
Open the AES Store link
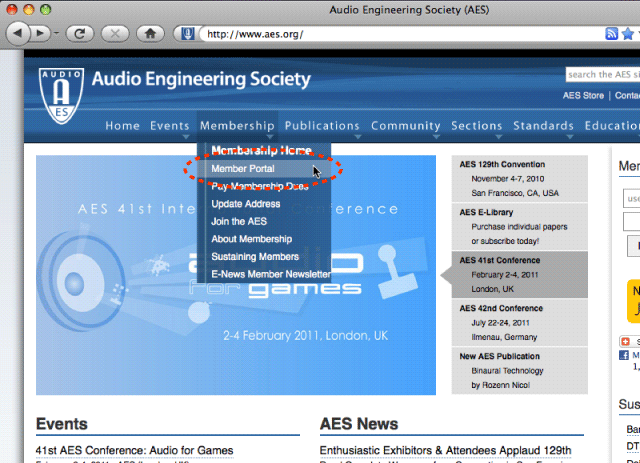(583, 96)
